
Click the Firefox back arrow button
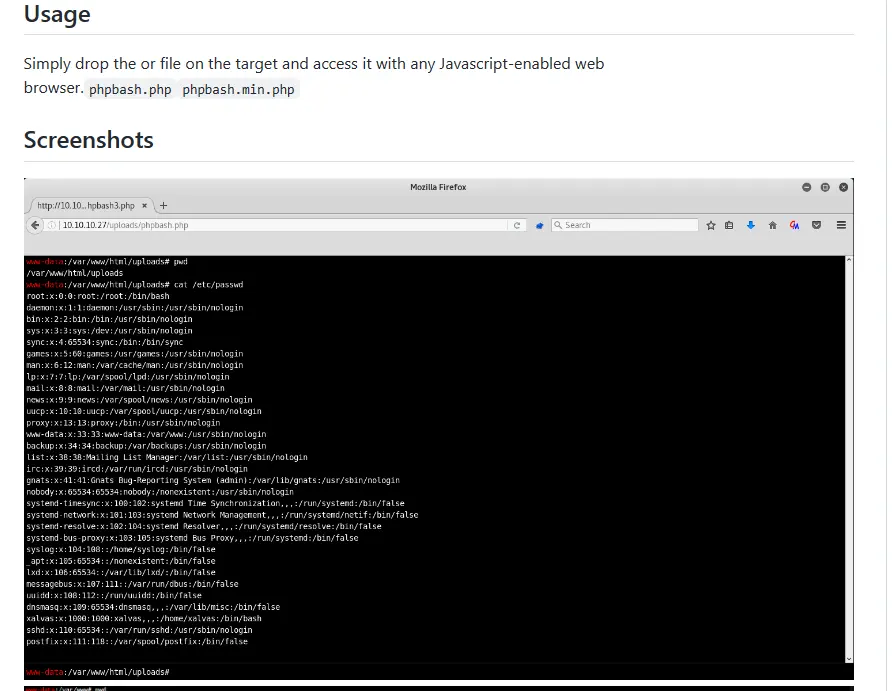click(35, 225)
